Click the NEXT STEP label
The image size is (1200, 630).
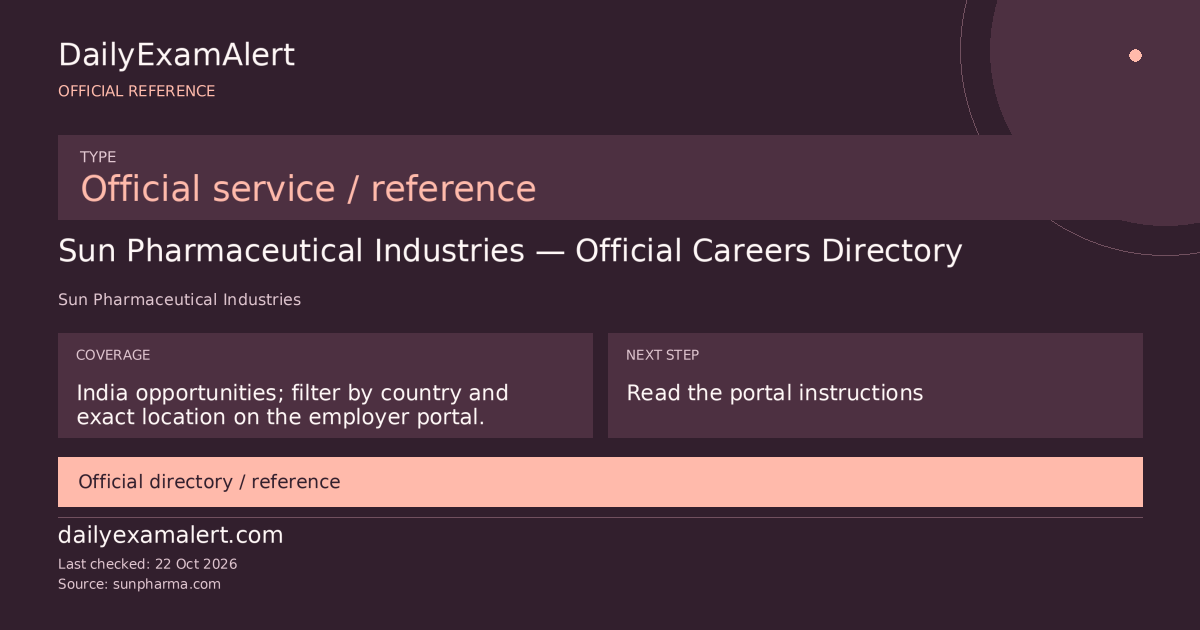(x=662, y=355)
